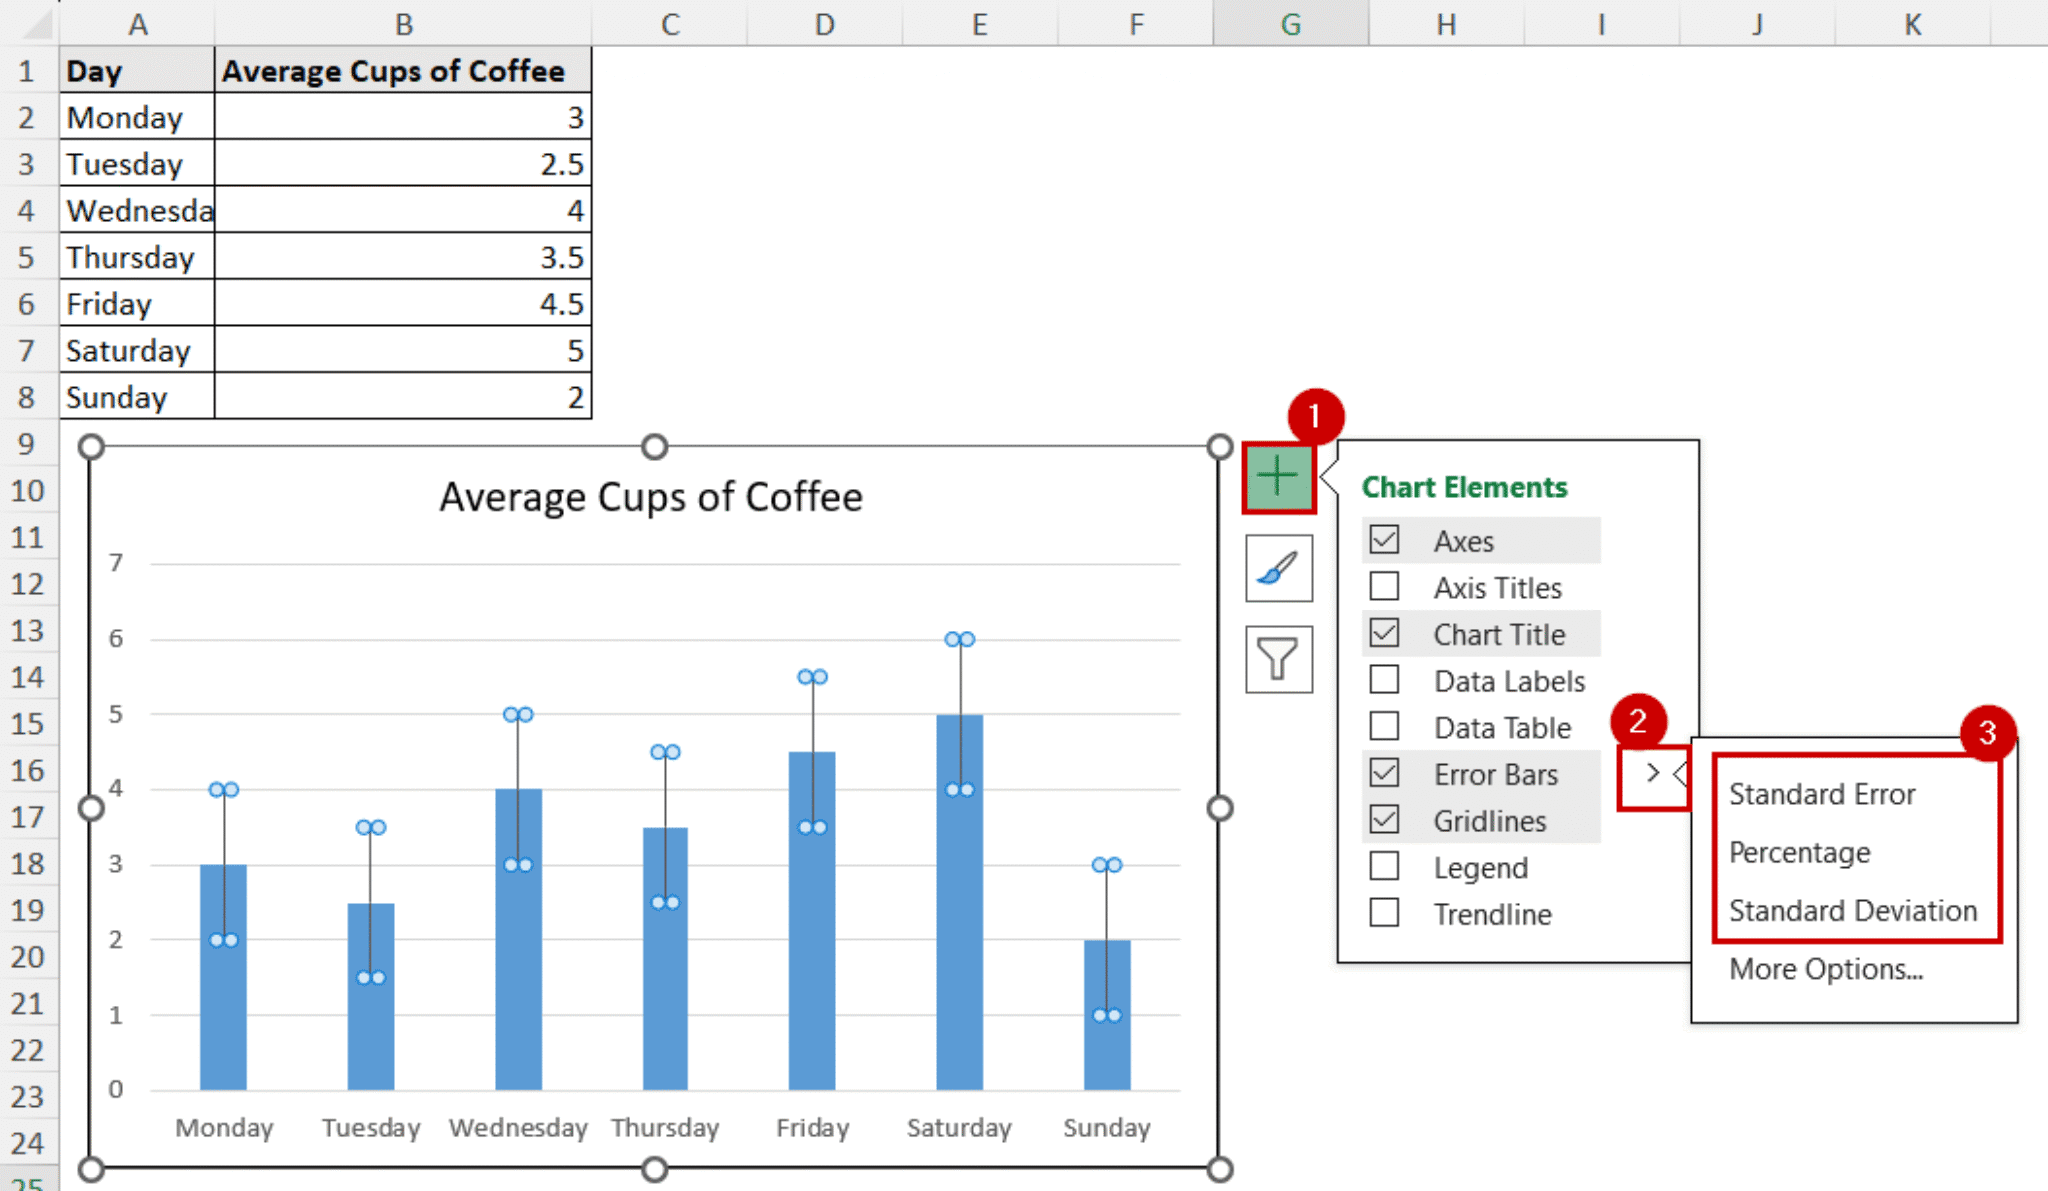2048x1191 pixels.
Task: Click chart's bottom-center resize handle
Action: pos(654,1168)
